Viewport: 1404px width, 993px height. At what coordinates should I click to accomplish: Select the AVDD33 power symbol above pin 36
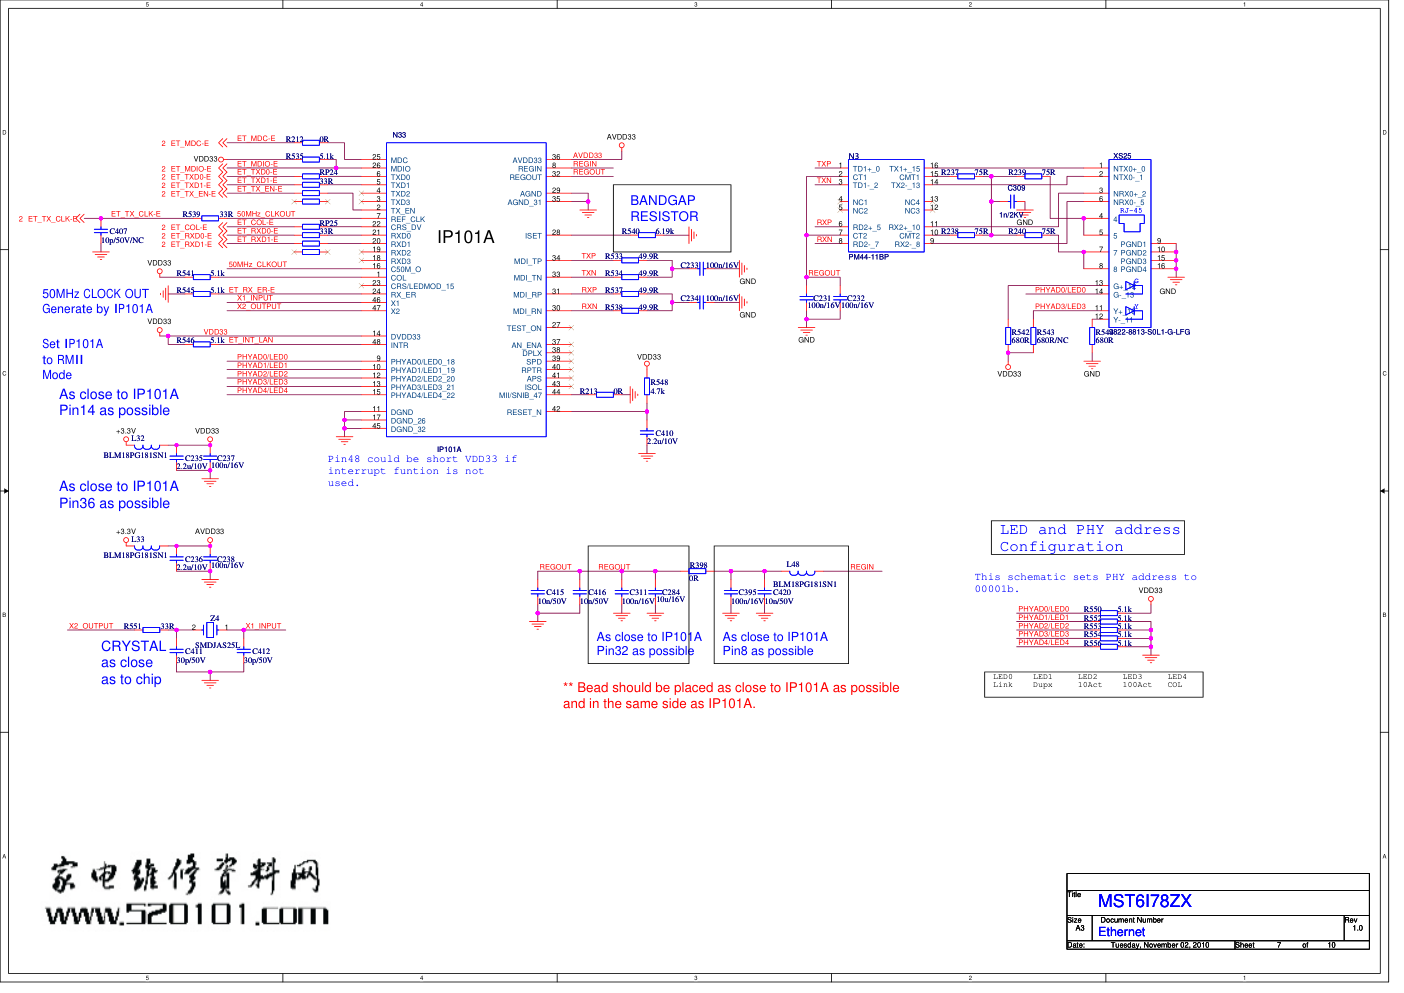tap(621, 144)
